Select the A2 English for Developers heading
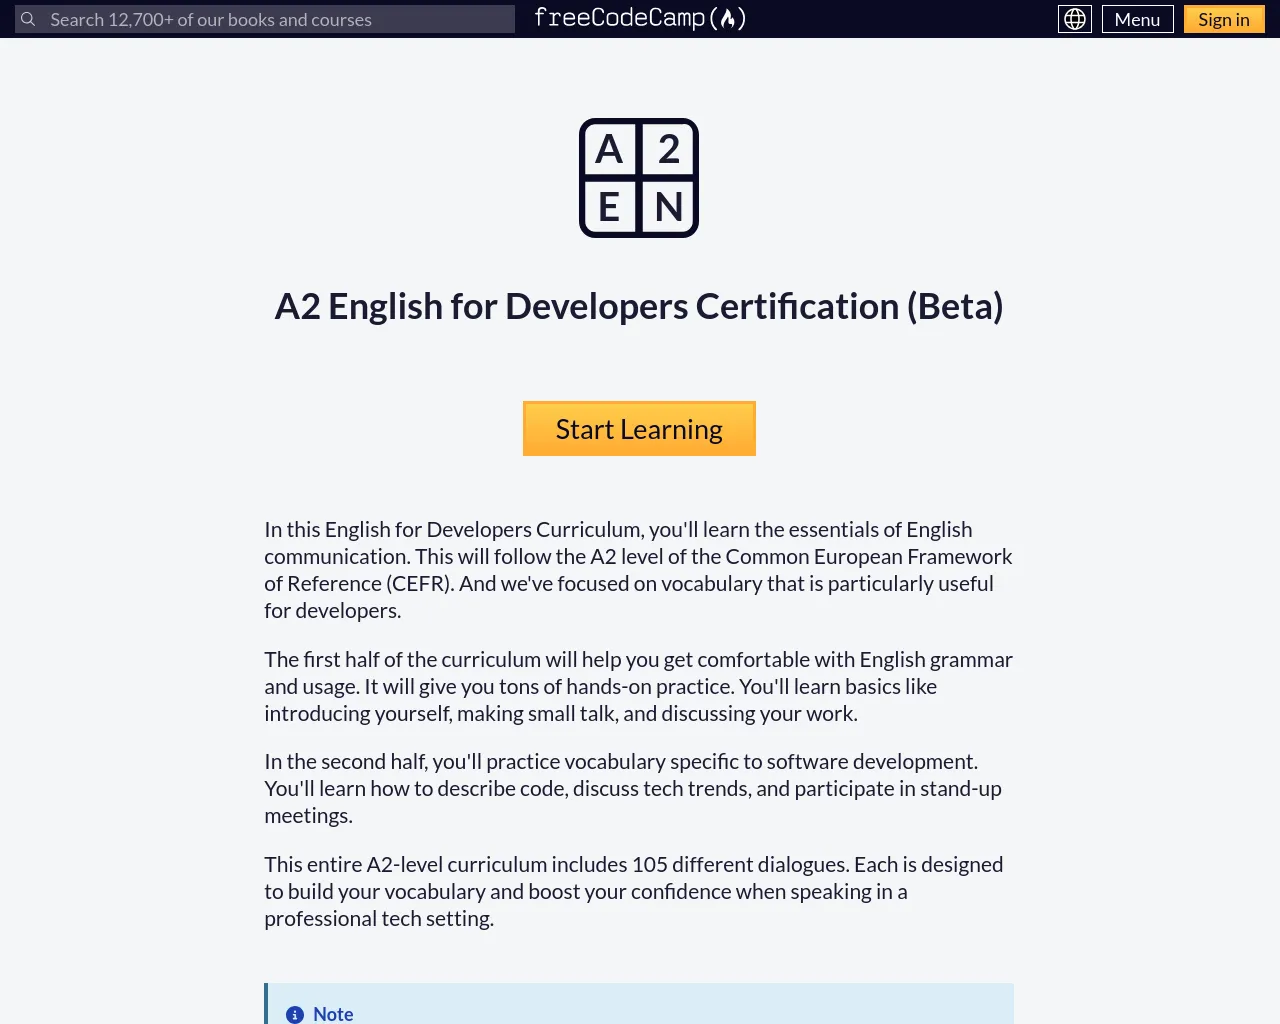The height and width of the screenshot is (1024, 1280). click(639, 306)
